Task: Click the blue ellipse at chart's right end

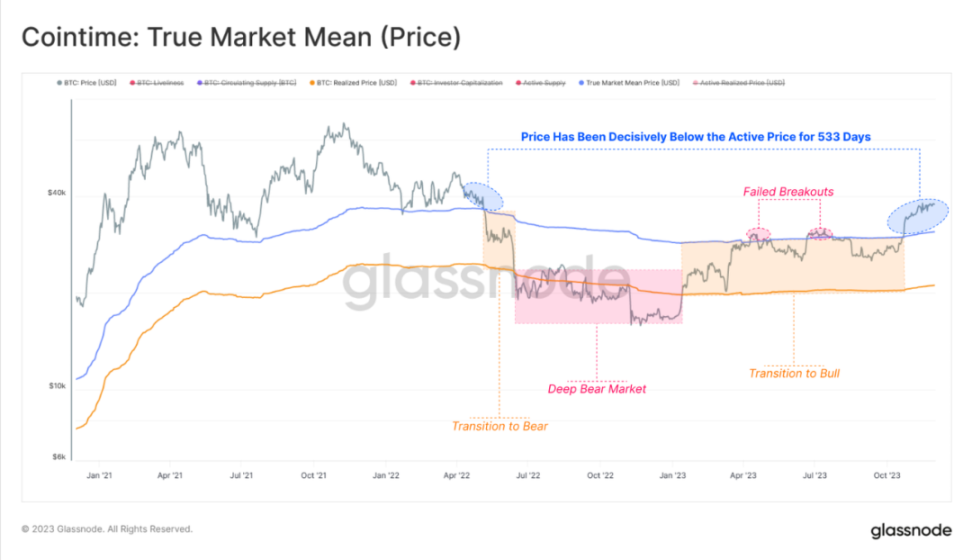Action: click(x=917, y=217)
